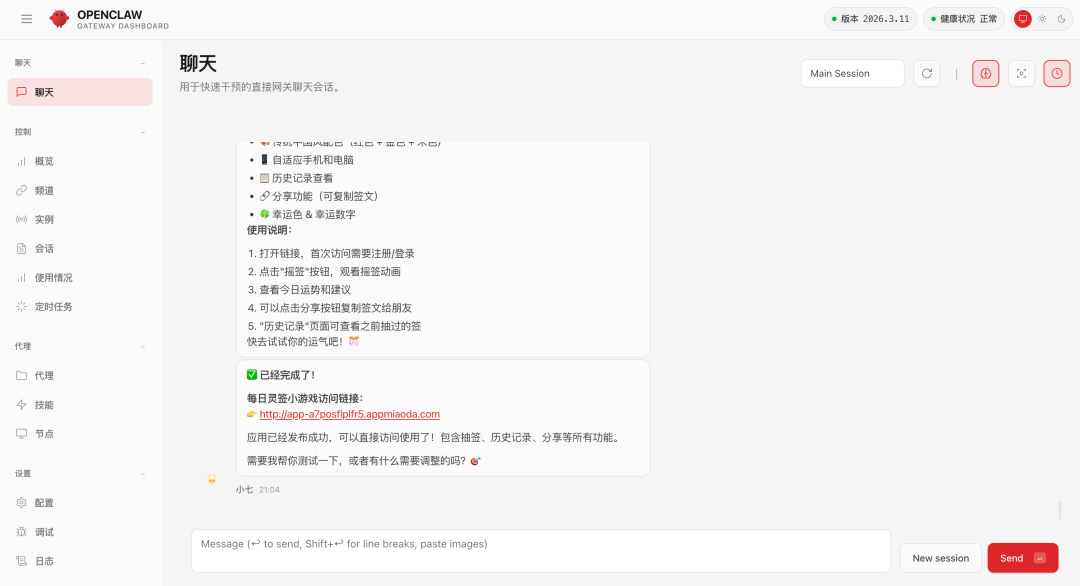
Task: Click the brain icon in chat toolbar
Action: pyautogui.click(x=985, y=73)
